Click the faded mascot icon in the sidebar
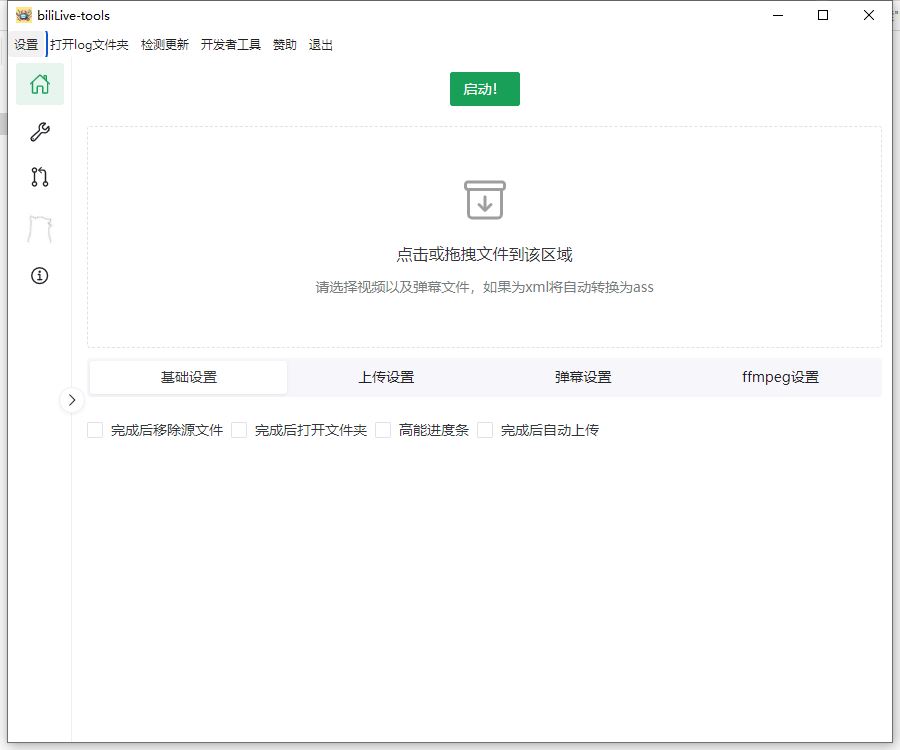Viewport: 900px width, 750px height. point(39,227)
